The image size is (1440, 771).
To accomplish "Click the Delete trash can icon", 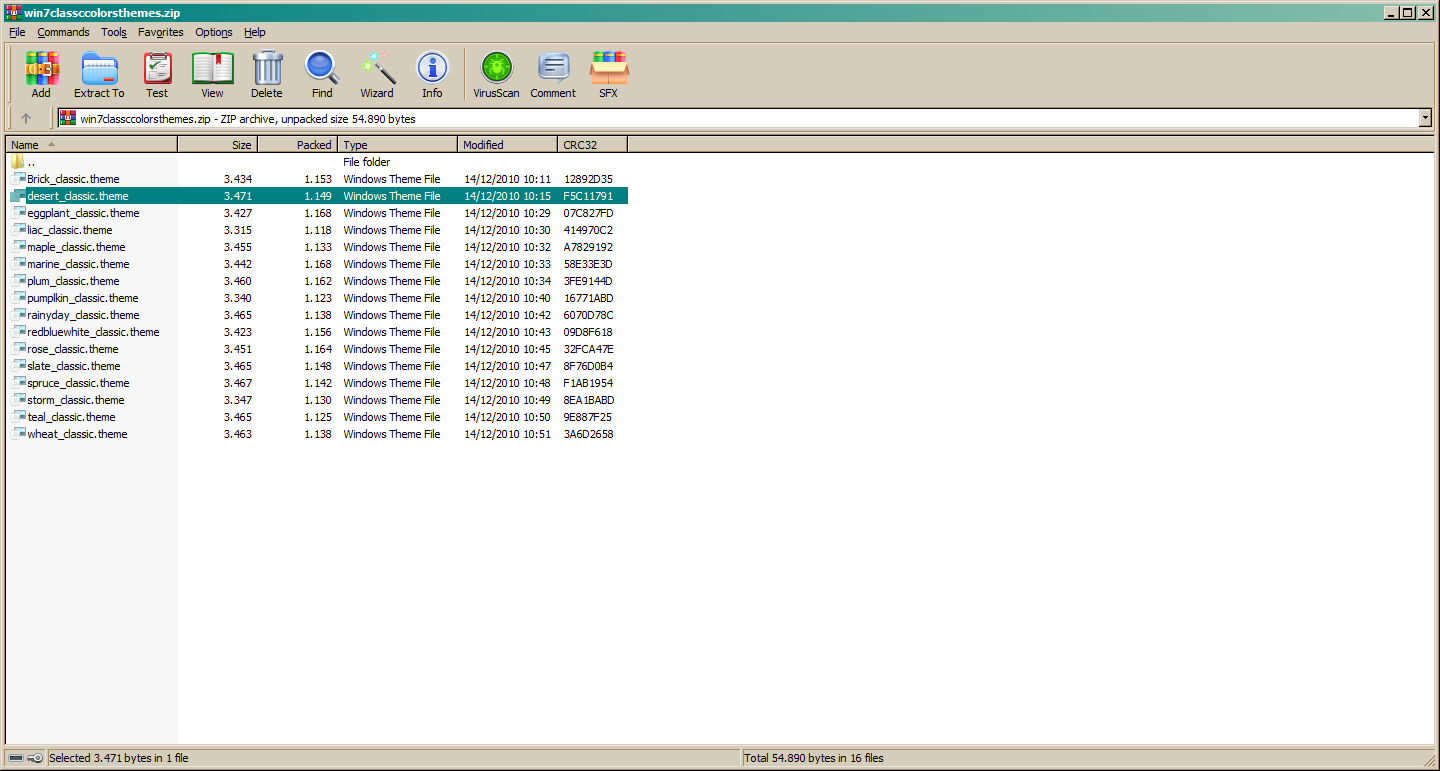I will (x=267, y=68).
